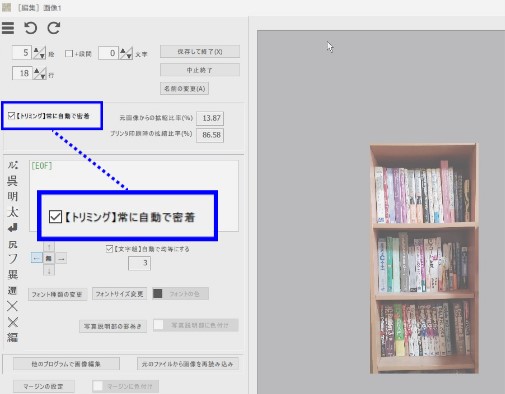Screen dimensions: 505x394
Task: Open the hamburger menu icon
Action: tap(8, 28)
